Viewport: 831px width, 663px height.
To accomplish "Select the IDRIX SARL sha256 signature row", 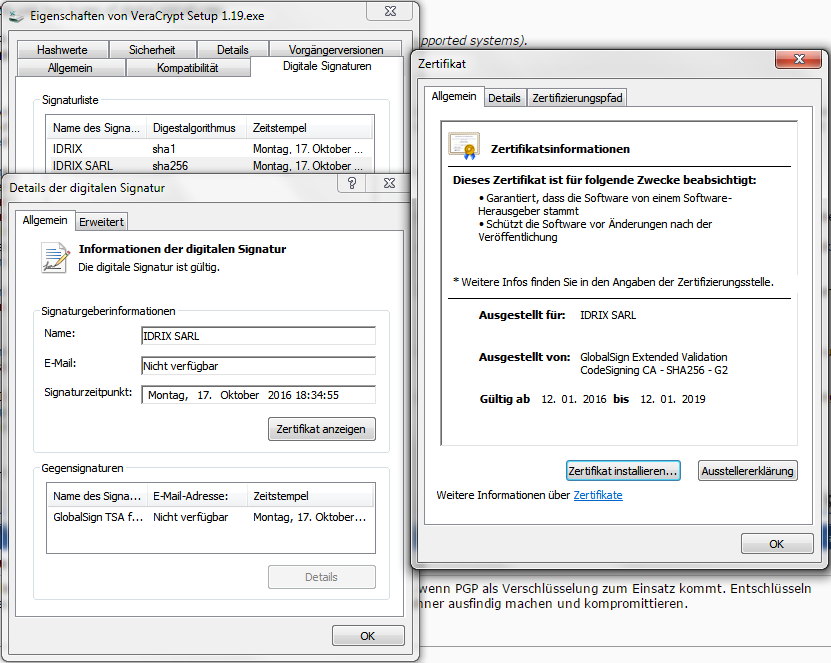I will coord(210,166).
